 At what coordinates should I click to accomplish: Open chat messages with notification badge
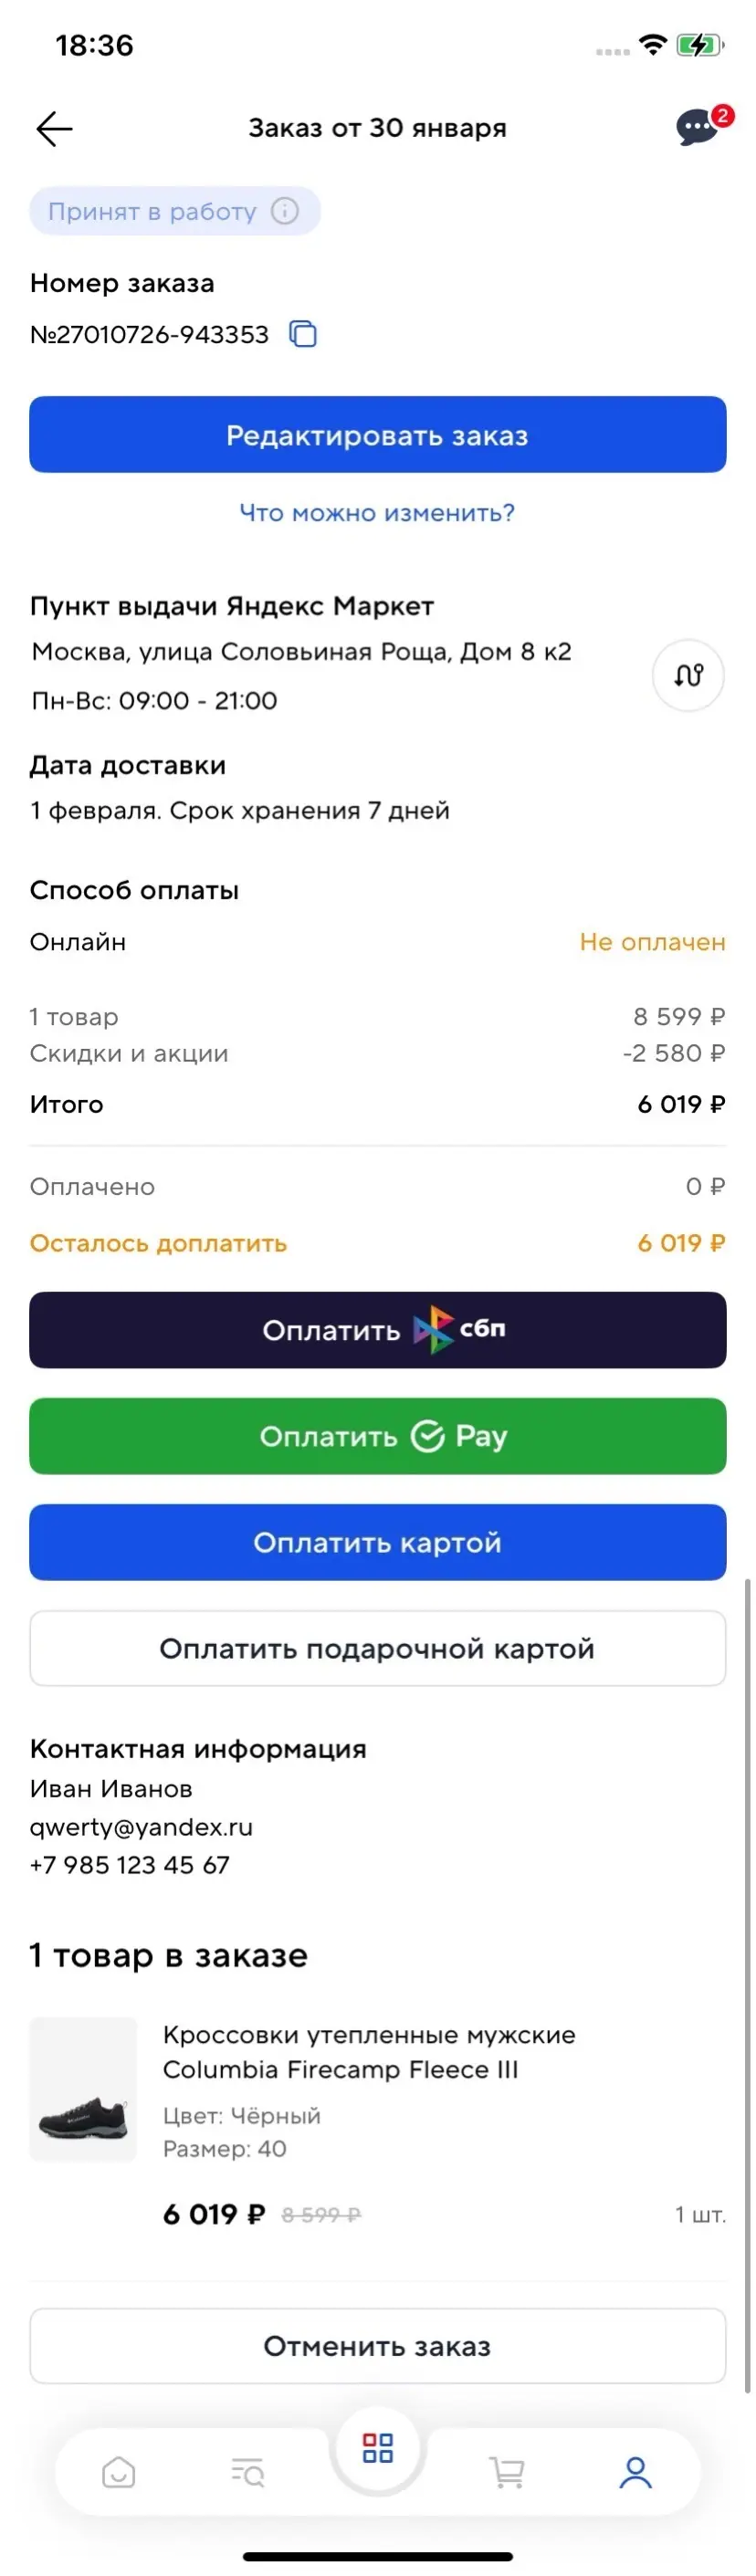pos(699,128)
